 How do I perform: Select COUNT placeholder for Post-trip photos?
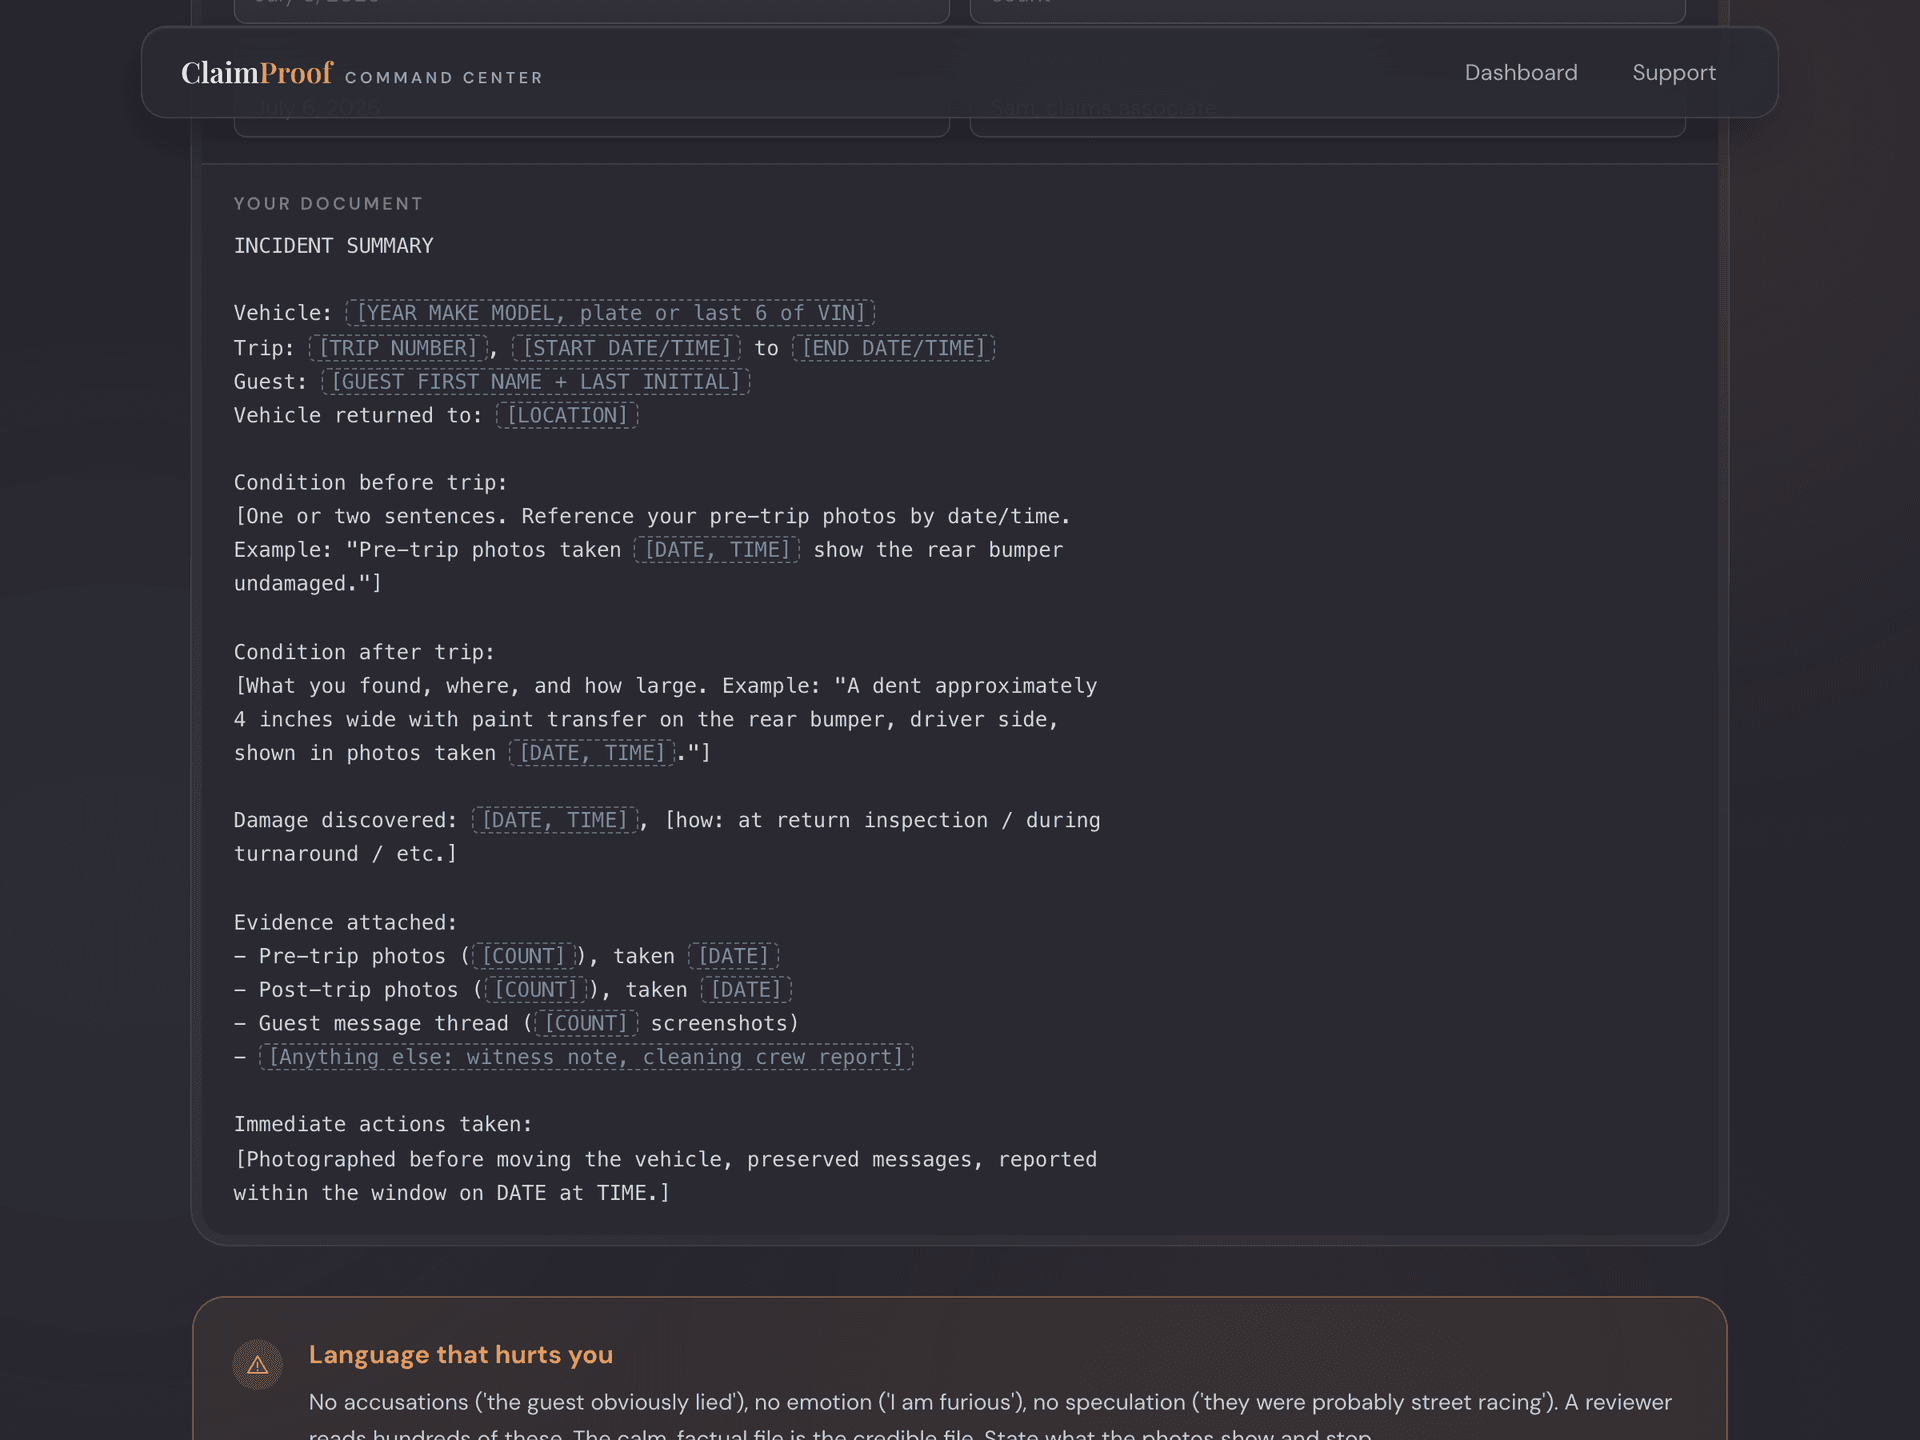click(x=536, y=990)
